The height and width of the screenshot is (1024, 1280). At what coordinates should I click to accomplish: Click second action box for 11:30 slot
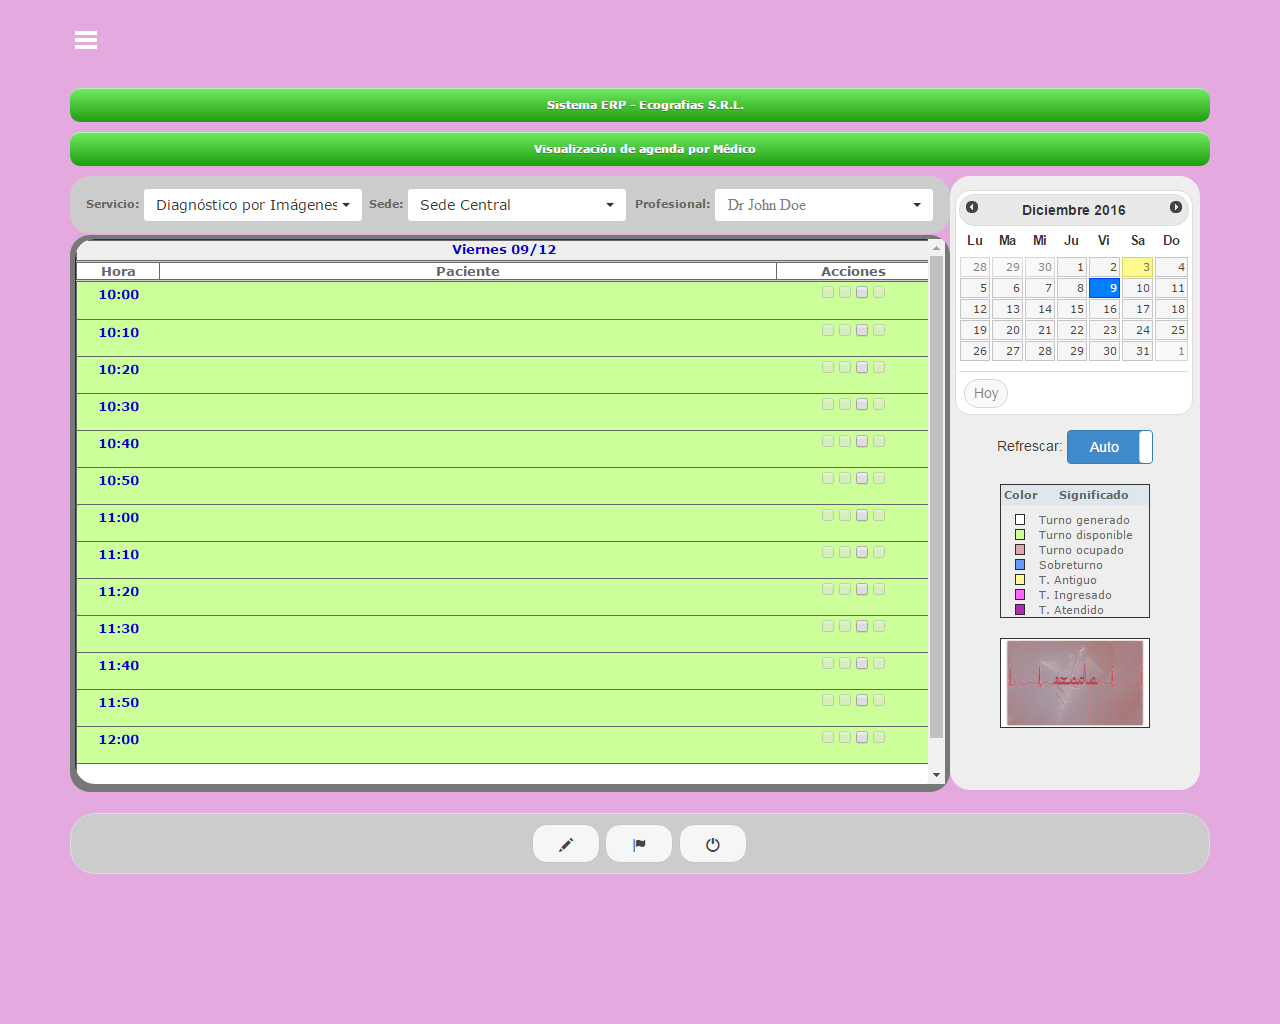point(845,626)
